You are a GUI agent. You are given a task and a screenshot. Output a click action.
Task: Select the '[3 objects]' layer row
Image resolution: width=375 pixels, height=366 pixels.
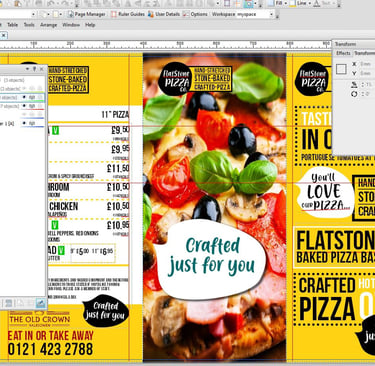click(x=22, y=80)
